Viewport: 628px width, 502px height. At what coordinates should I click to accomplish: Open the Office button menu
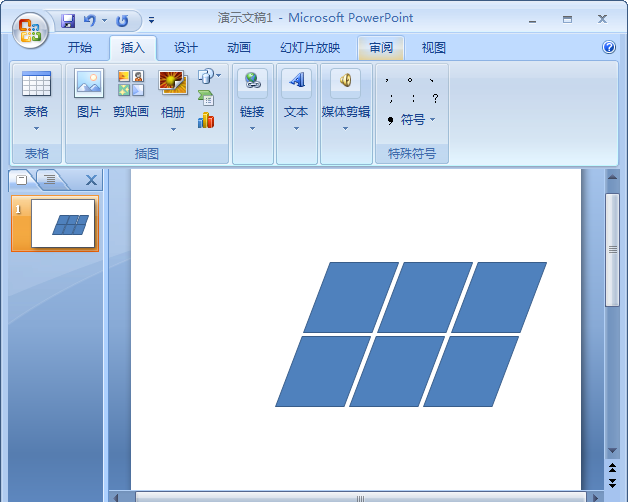coord(30,30)
